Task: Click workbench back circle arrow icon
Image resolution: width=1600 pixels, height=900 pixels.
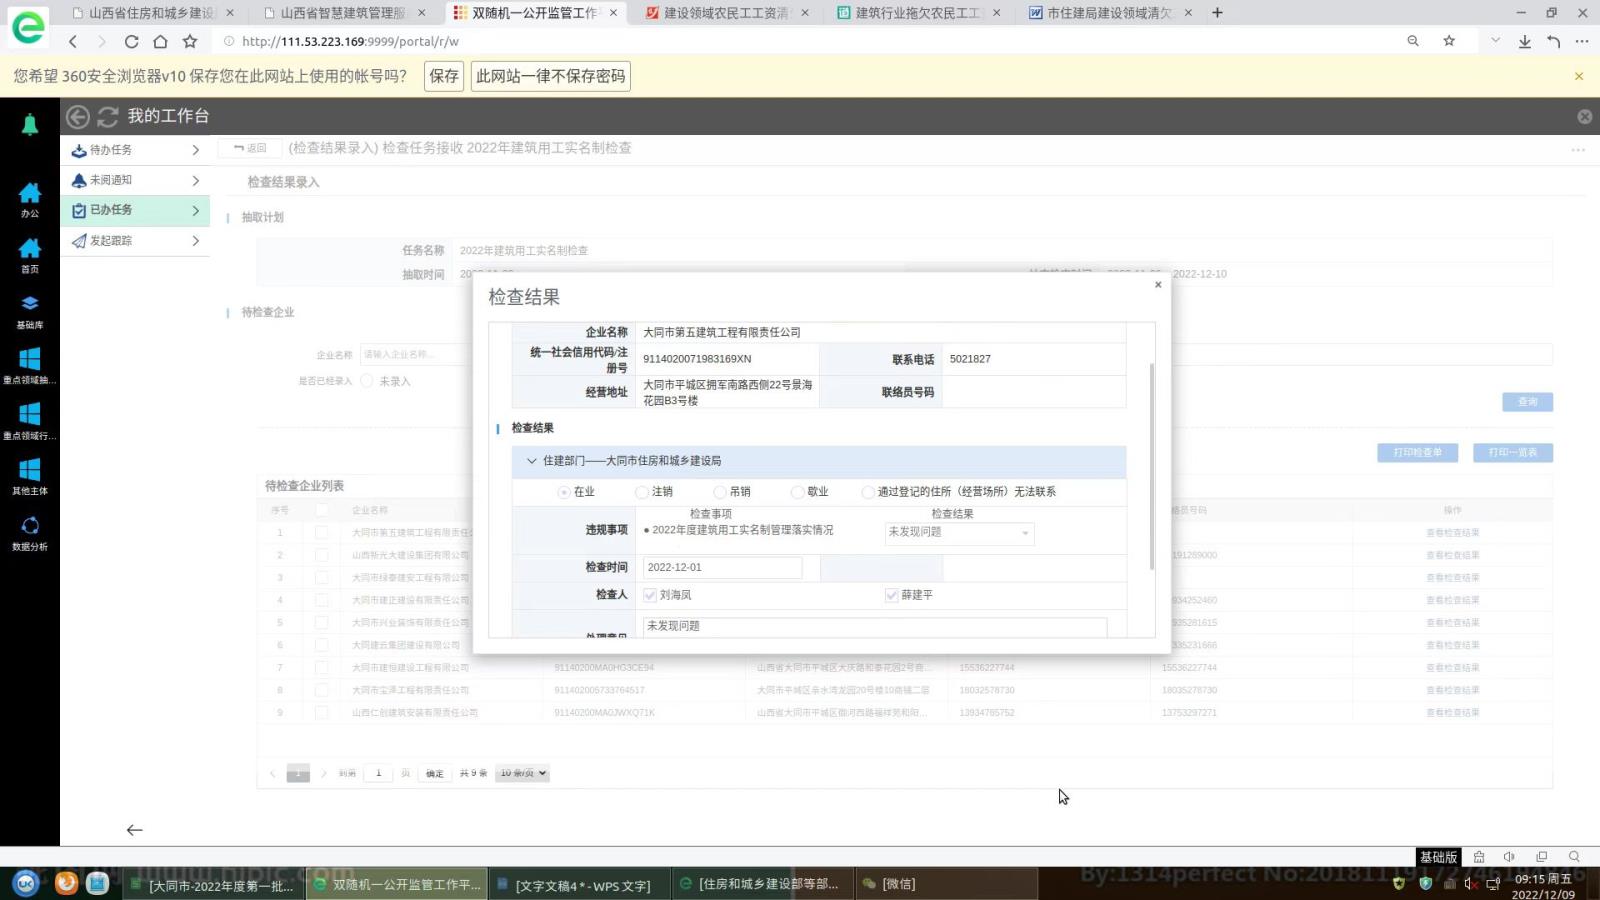Action: (x=78, y=117)
